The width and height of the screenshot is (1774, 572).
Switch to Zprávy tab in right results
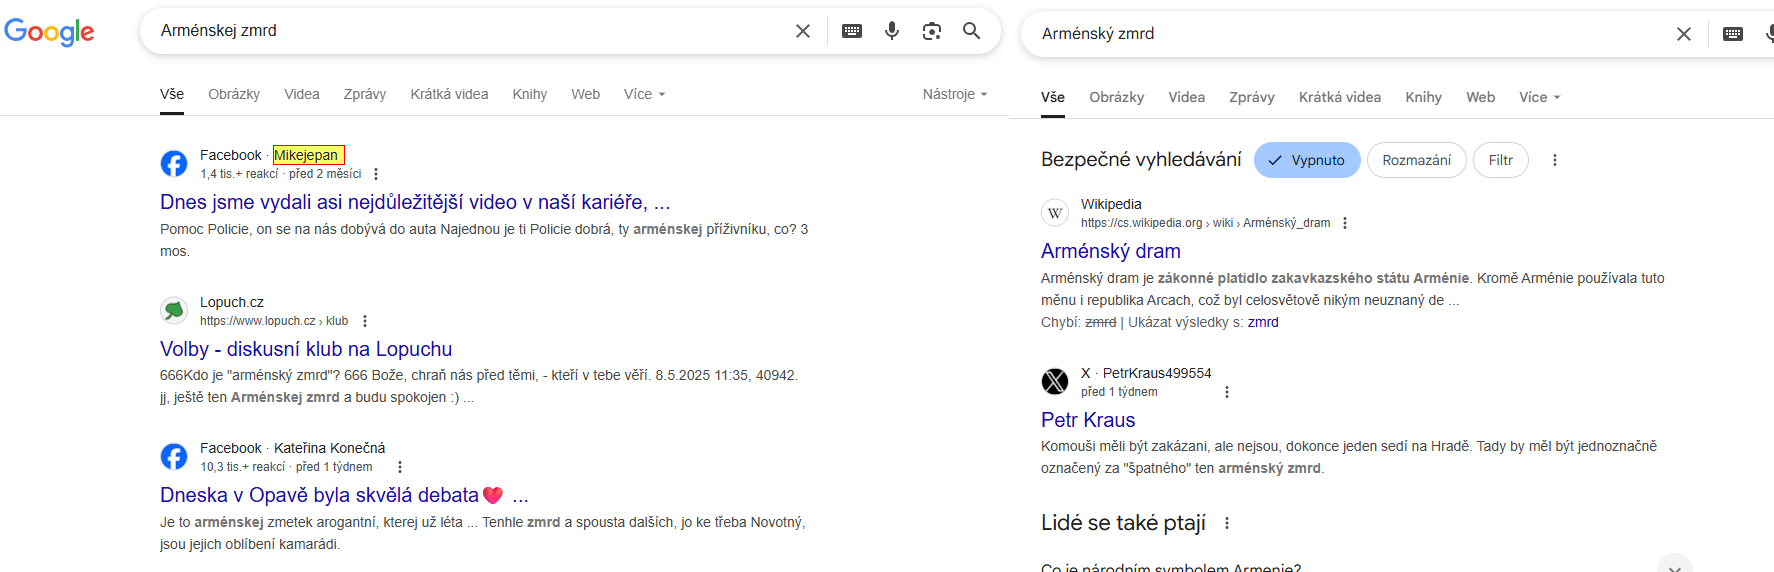click(1252, 97)
